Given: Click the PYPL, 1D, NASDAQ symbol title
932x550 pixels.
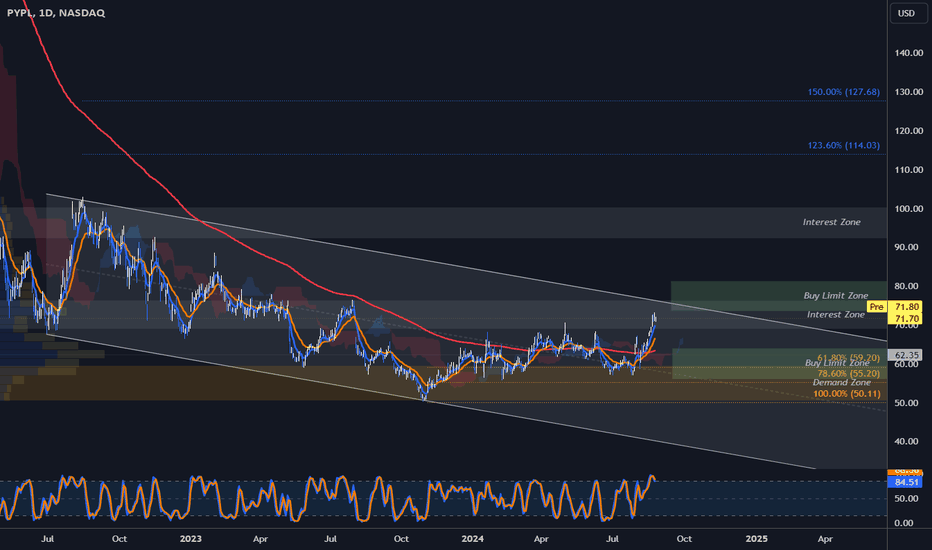Looking at the screenshot, I should click(56, 12).
